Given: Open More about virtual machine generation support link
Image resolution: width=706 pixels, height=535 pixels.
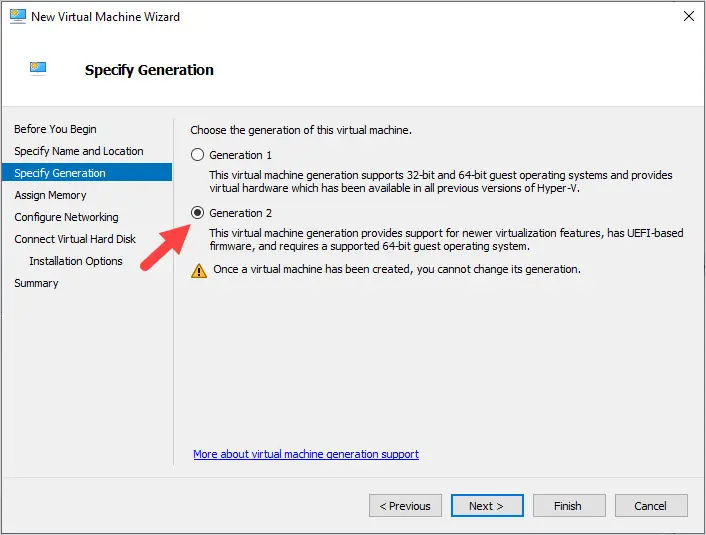Looking at the screenshot, I should [x=306, y=454].
